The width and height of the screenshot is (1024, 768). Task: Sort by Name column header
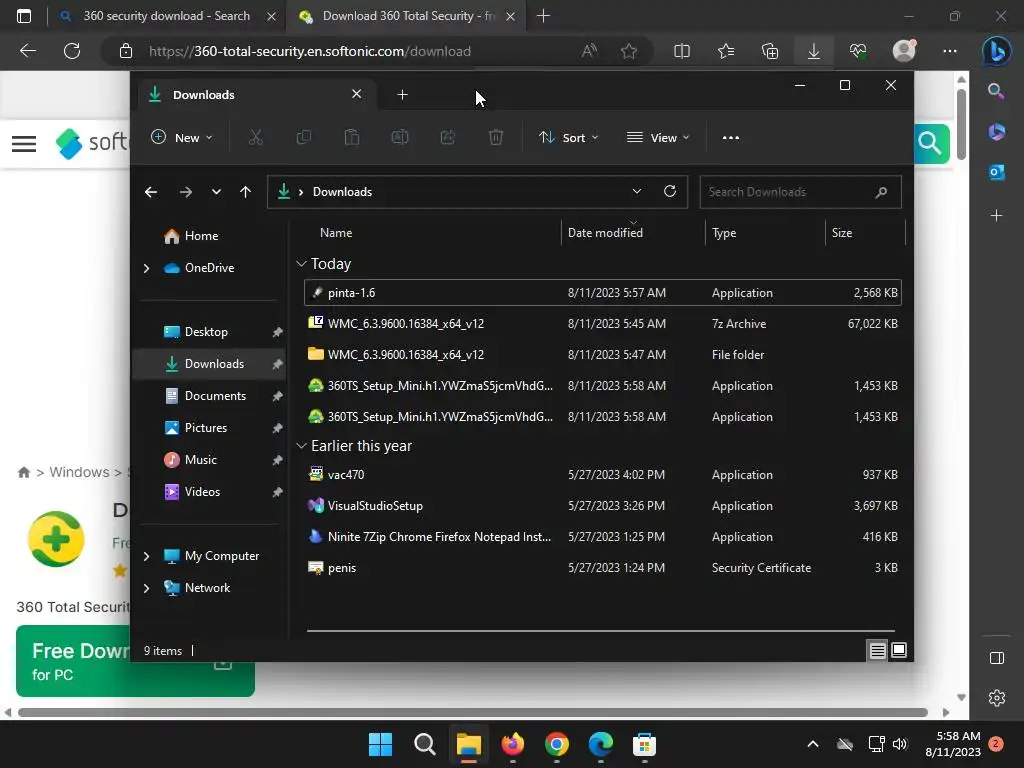click(336, 233)
